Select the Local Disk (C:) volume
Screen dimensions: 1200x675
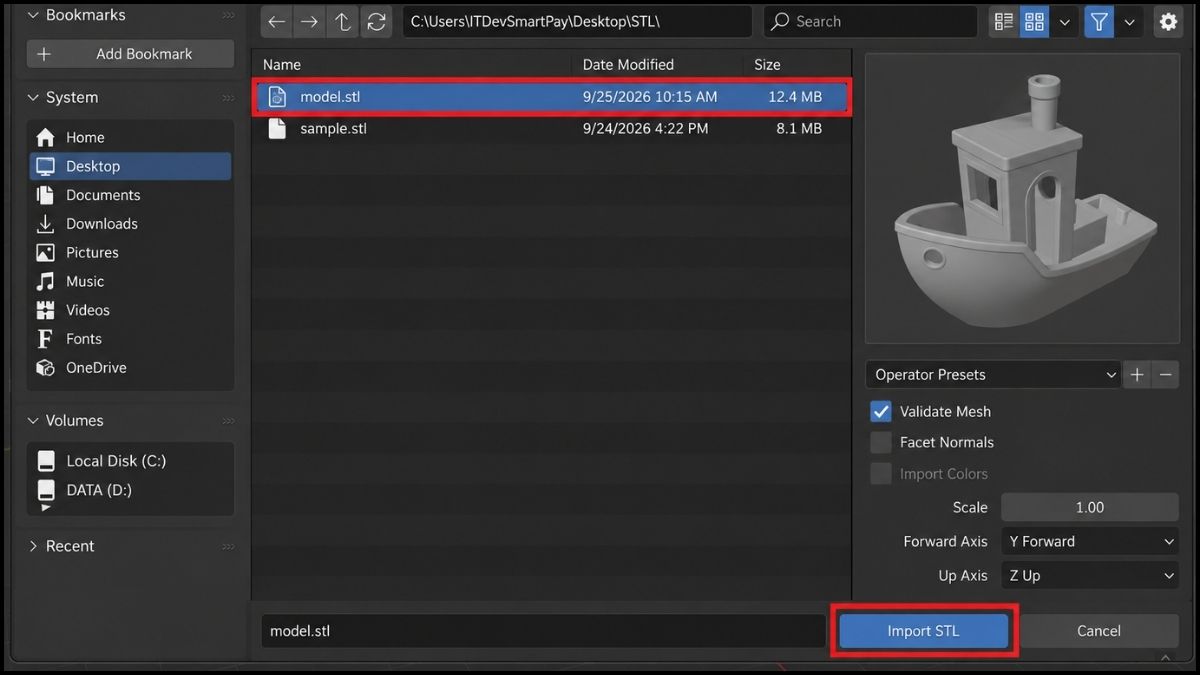tap(131, 461)
